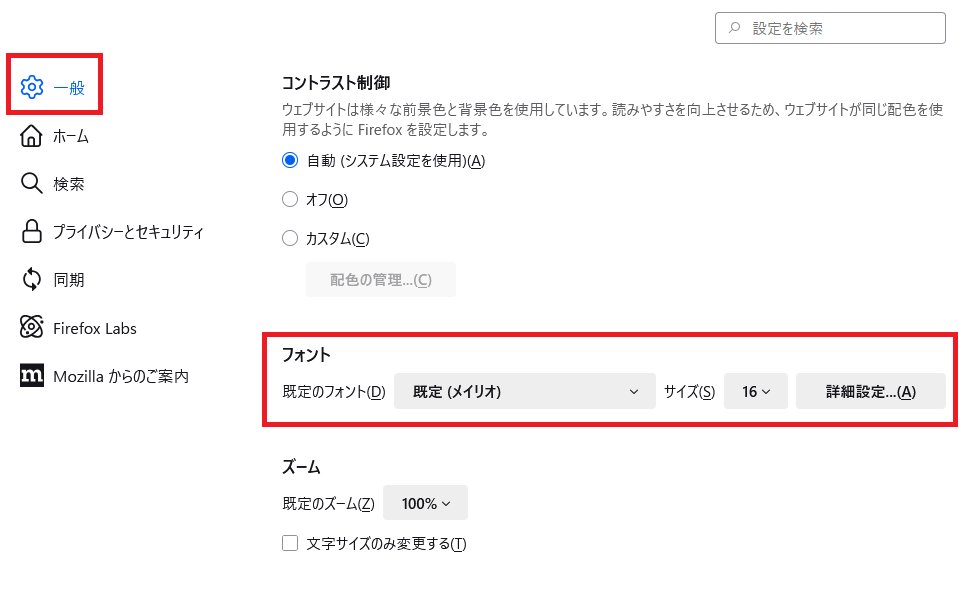Click the lock icon for プライバシーとセキュリティ
This screenshot has width=971, height=589.
31,231
